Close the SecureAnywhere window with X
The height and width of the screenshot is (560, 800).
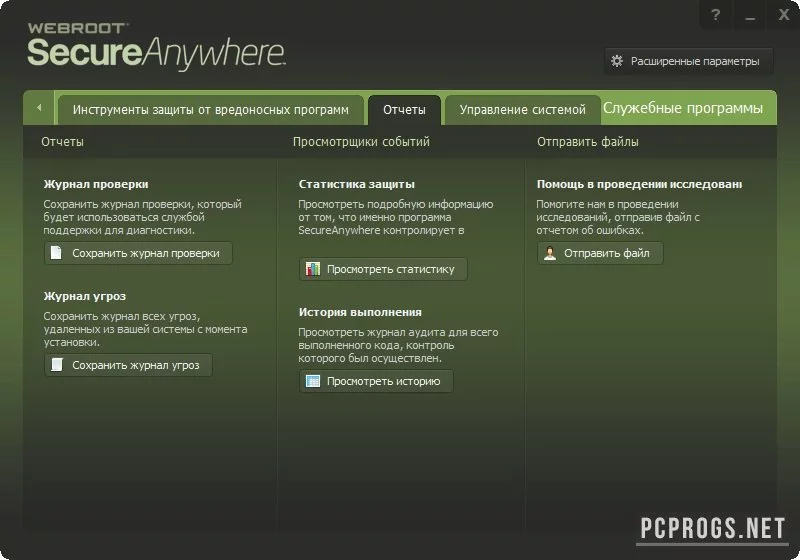coord(784,15)
